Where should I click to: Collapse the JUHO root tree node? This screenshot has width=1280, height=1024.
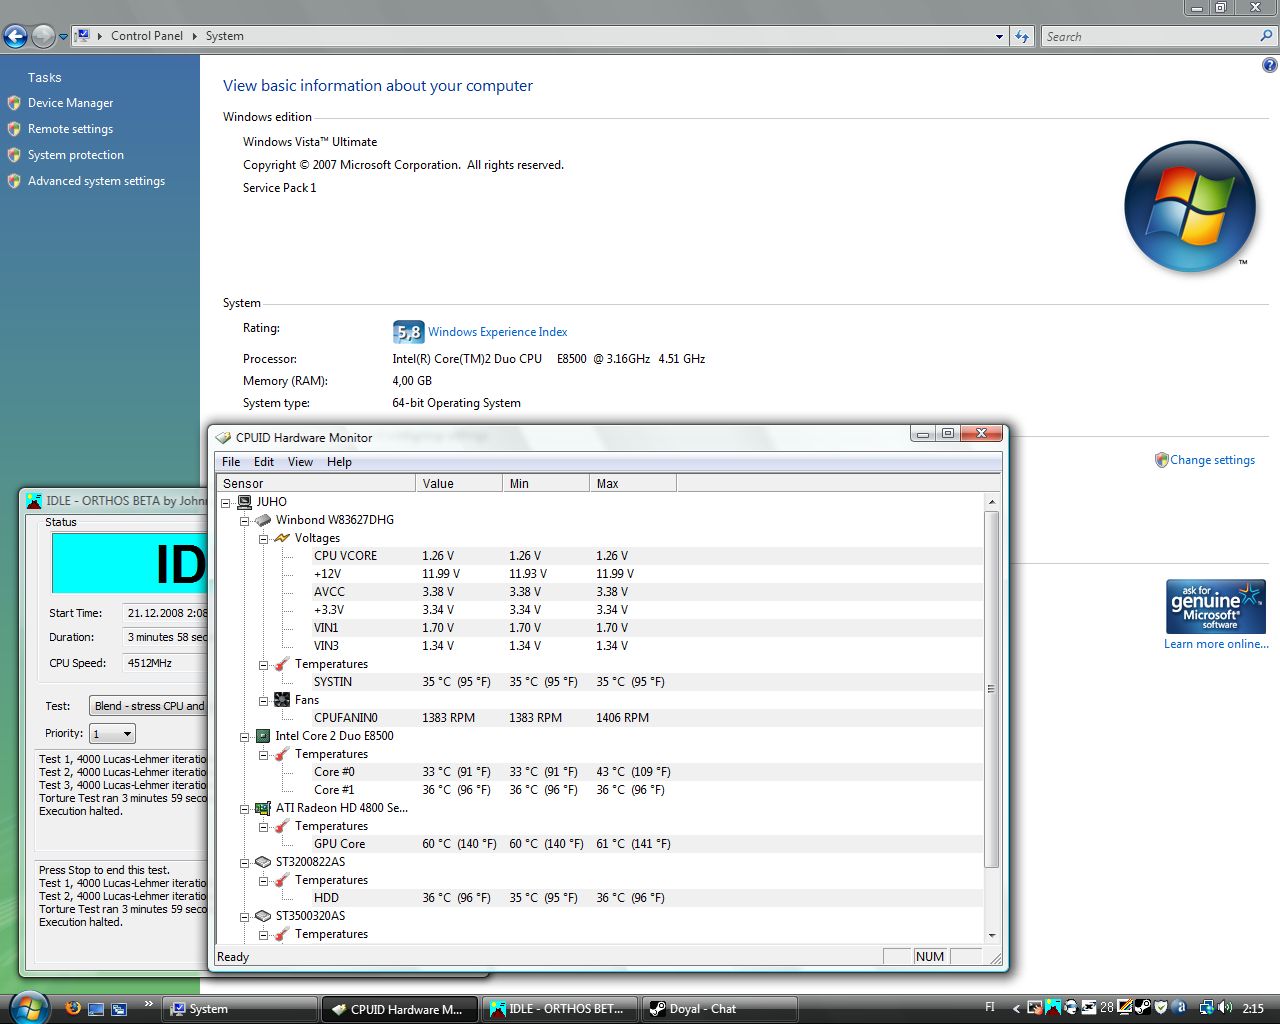click(x=226, y=503)
